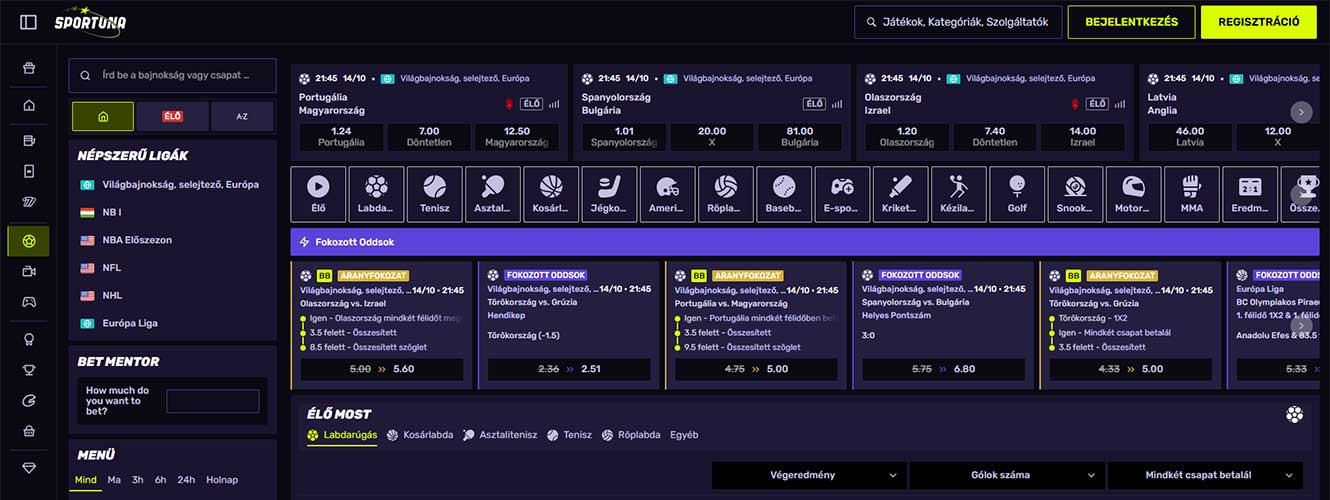Switch to the Kosárlabda live tab
Screen dimensions: 1330x500
pyautogui.click(x=420, y=435)
